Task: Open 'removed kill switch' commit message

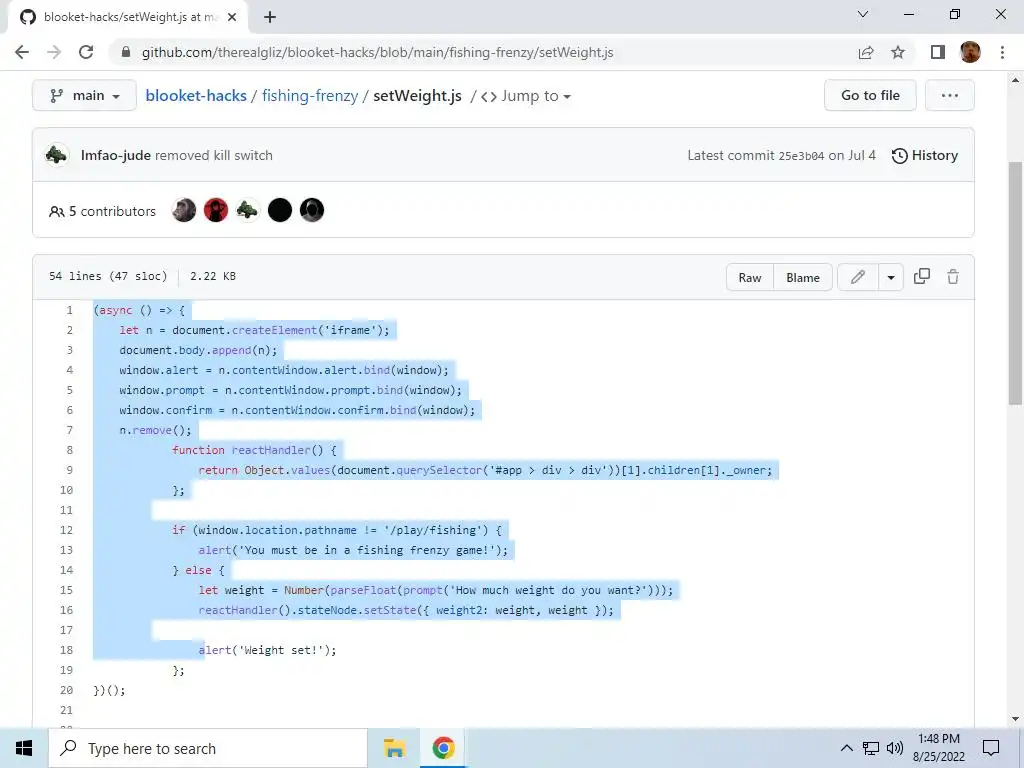Action: point(214,155)
